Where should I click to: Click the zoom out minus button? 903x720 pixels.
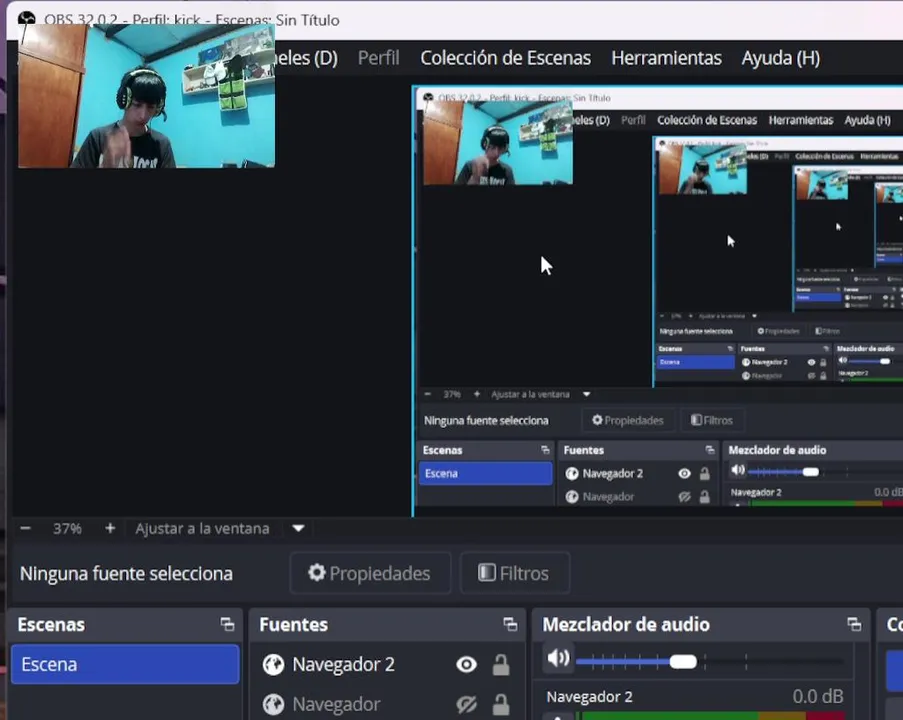pos(25,528)
